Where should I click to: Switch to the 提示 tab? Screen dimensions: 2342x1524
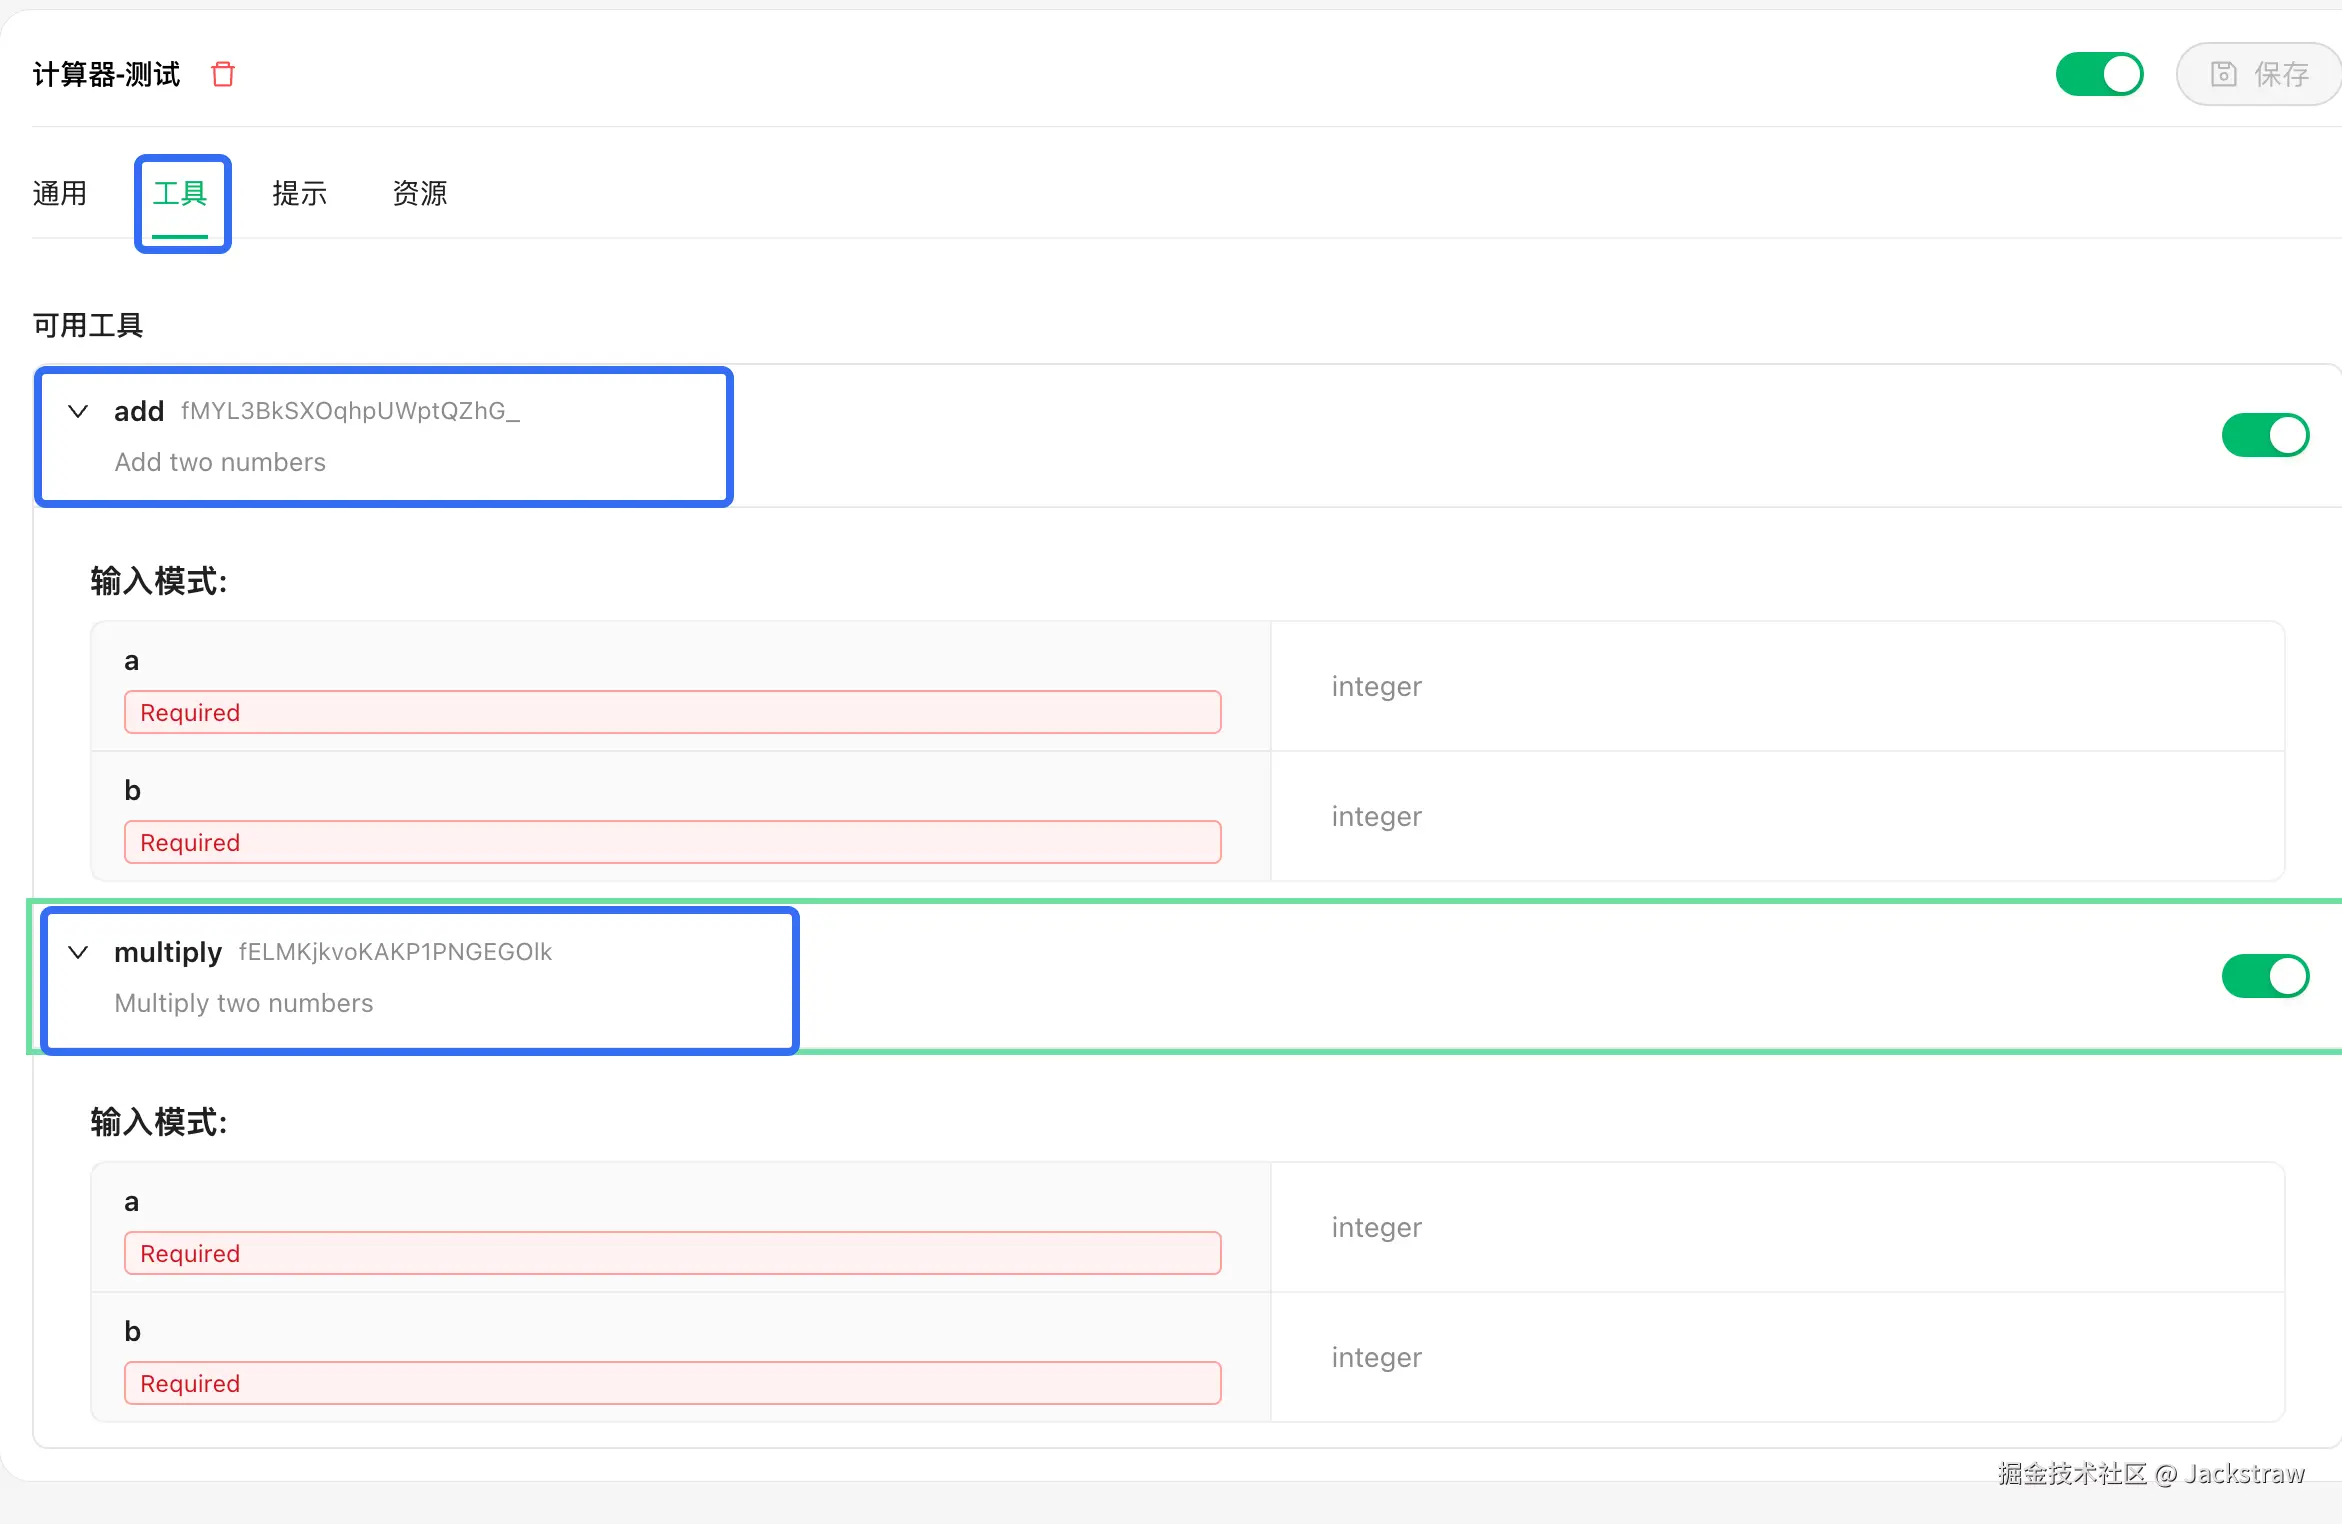click(300, 193)
